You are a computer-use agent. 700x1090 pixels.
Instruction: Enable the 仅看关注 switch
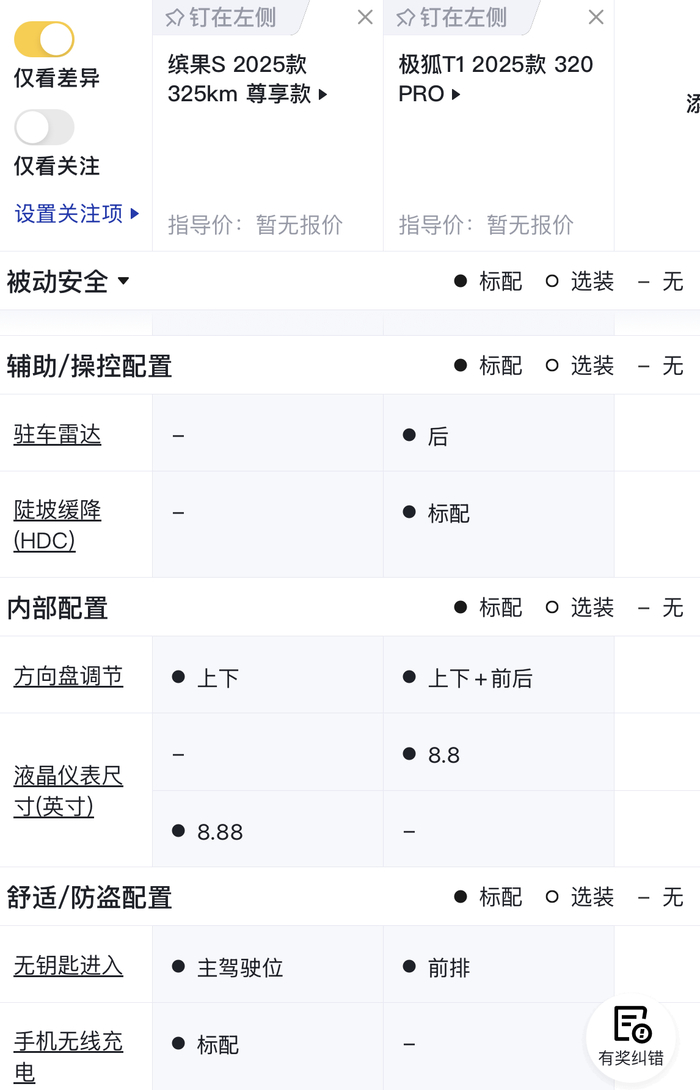tap(44, 127)
